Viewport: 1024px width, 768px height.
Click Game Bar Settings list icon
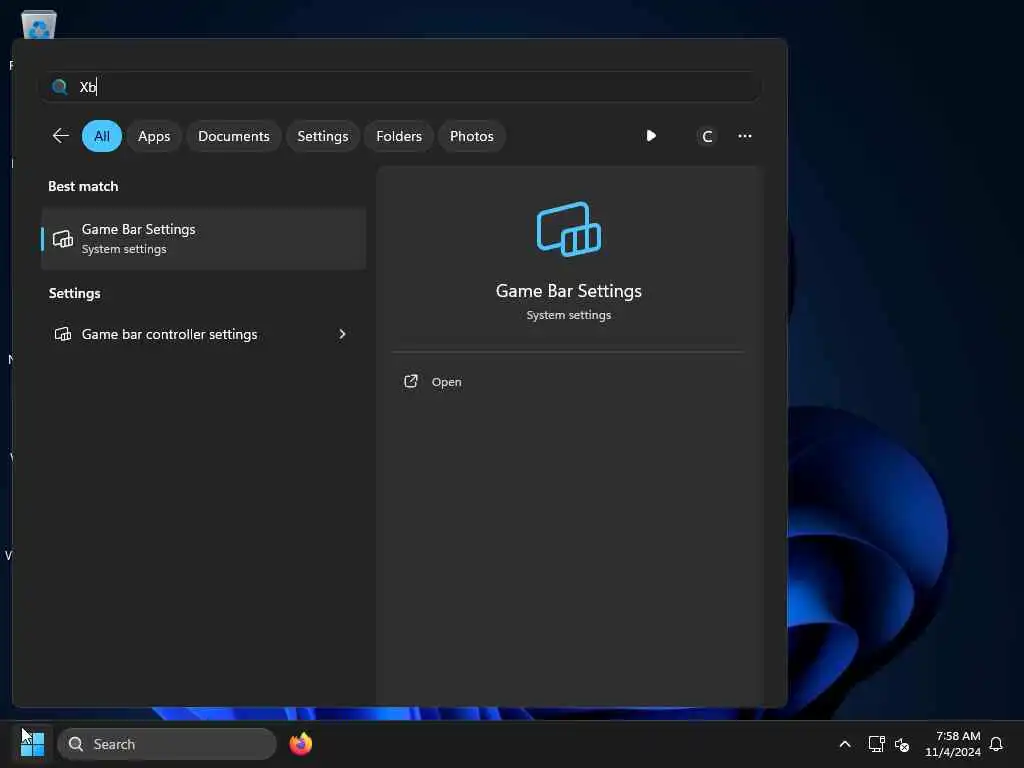(63, 239)
